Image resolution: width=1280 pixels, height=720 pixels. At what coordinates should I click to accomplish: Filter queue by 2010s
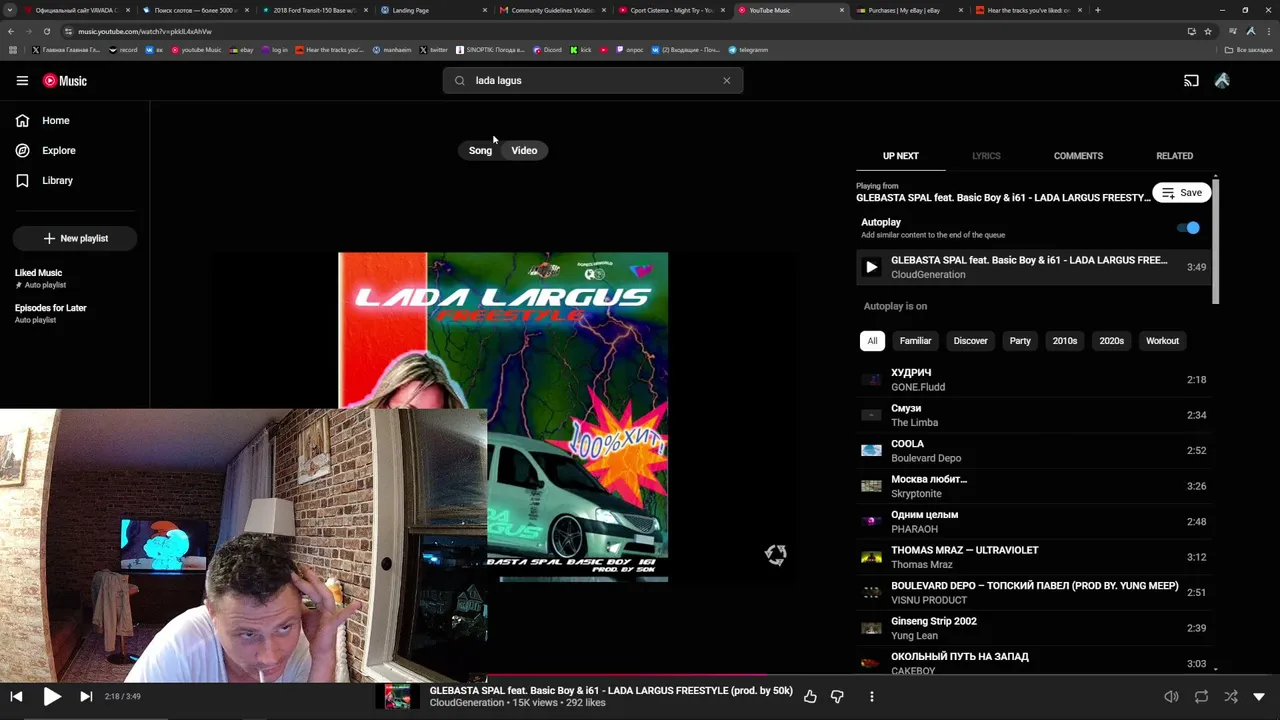[1064, 341]
